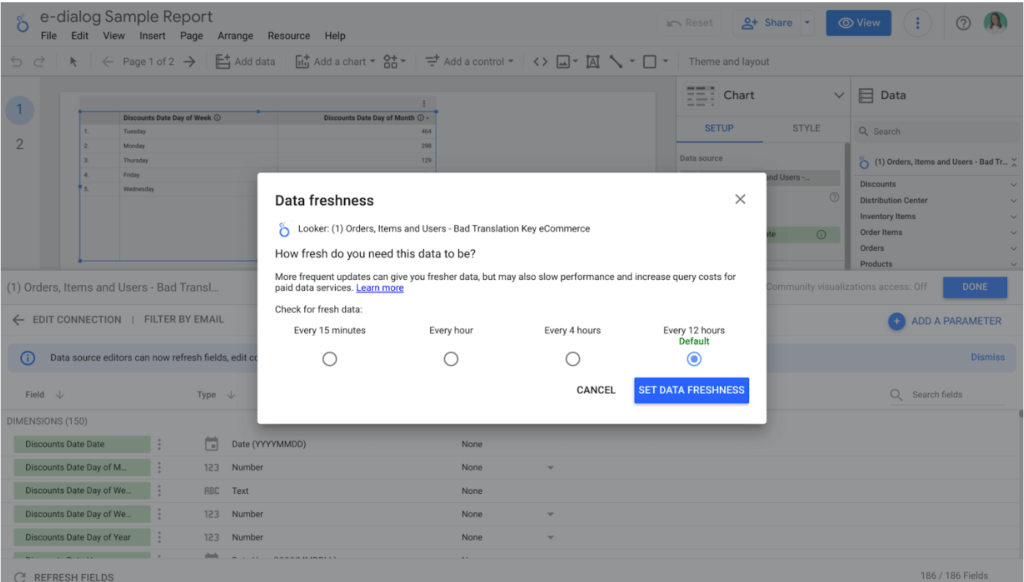
Task: Select the Text box tool
Action: coord(591,61)
